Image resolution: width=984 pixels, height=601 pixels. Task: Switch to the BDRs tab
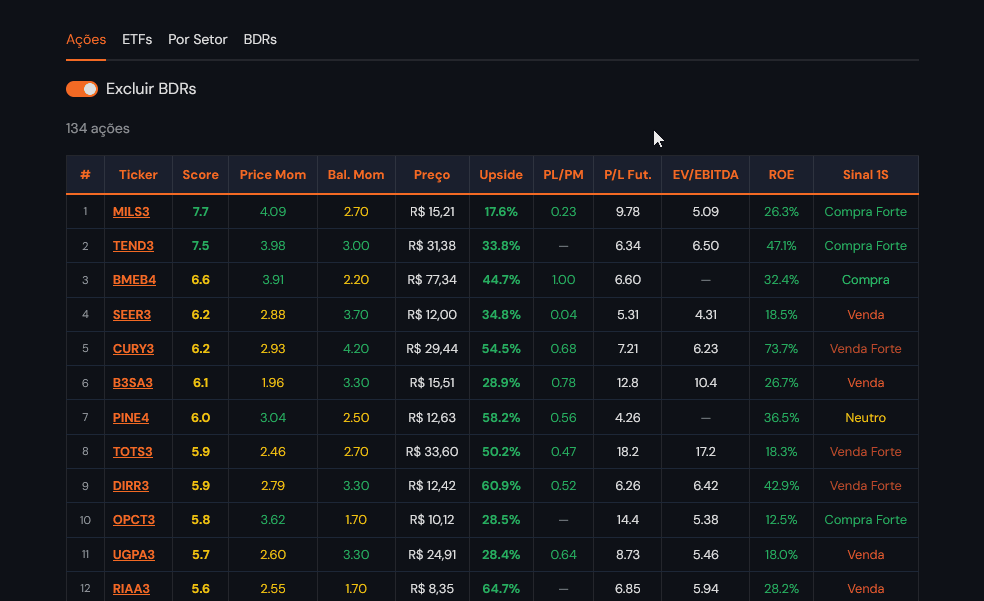(x=260, y=40)
